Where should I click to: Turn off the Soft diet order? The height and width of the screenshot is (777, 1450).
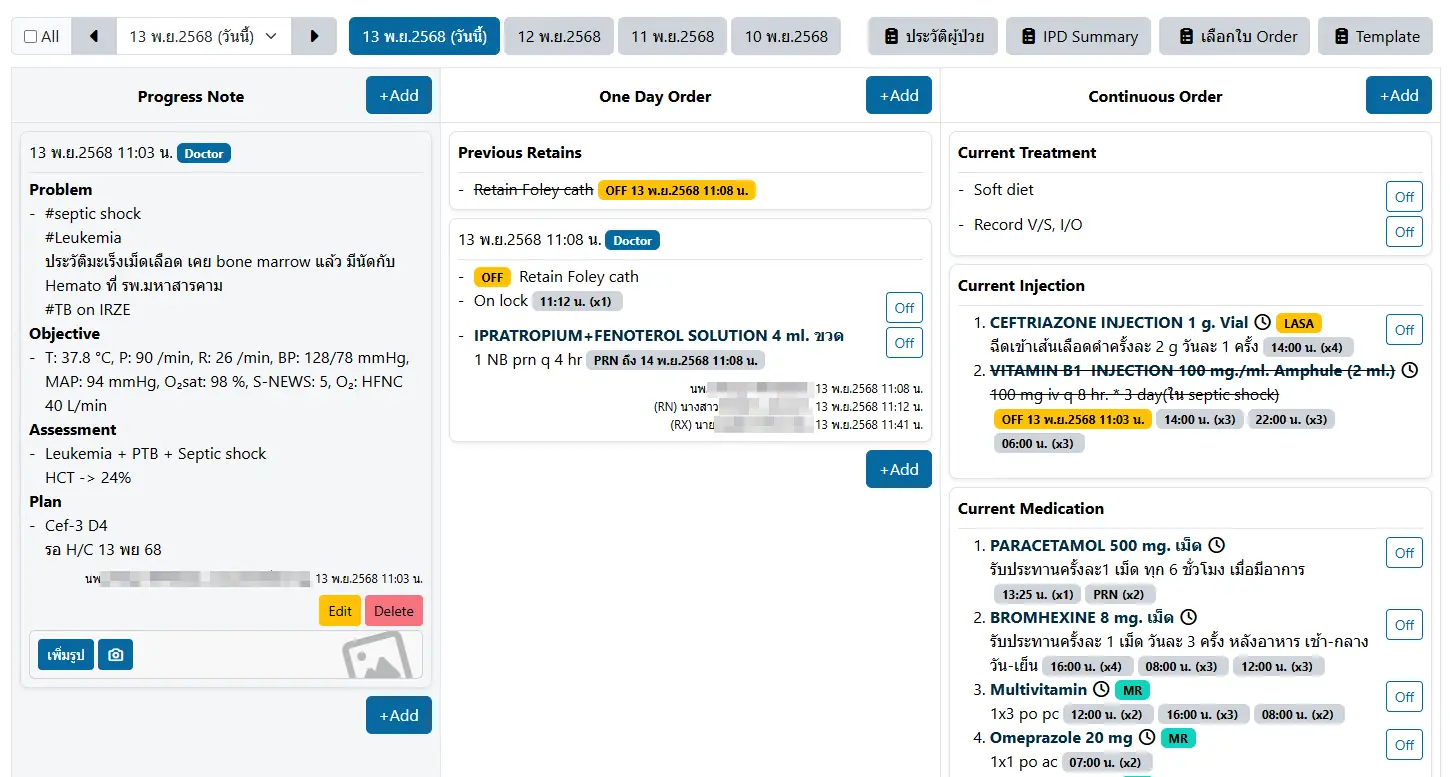pyautogui.click(x=1404, y=197)
